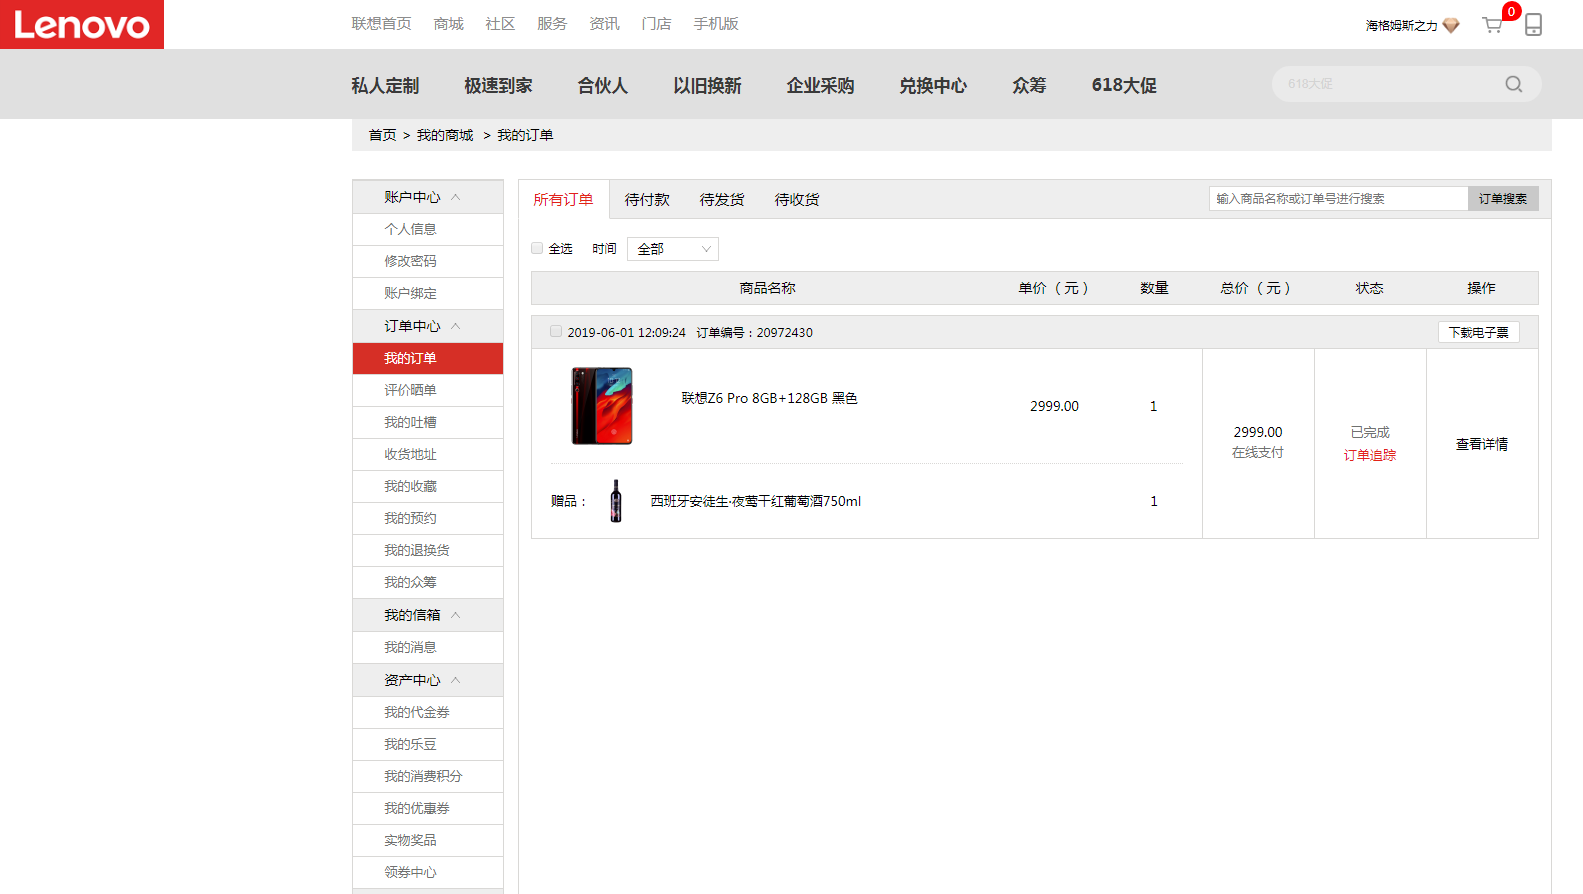Open 手机版 in the top bar
Screen dimensions: 1583x894
[716, 23]
